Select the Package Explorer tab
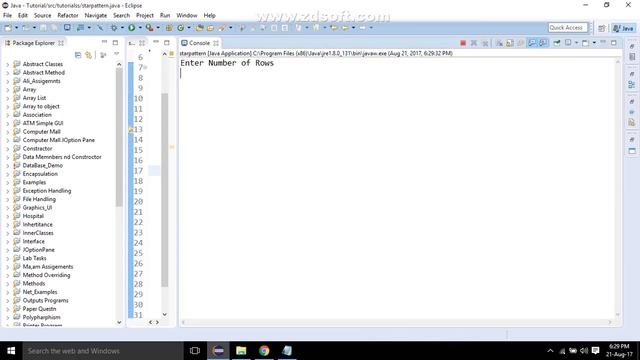The height and width of the screenshot is (360, 640). [33, 43]
